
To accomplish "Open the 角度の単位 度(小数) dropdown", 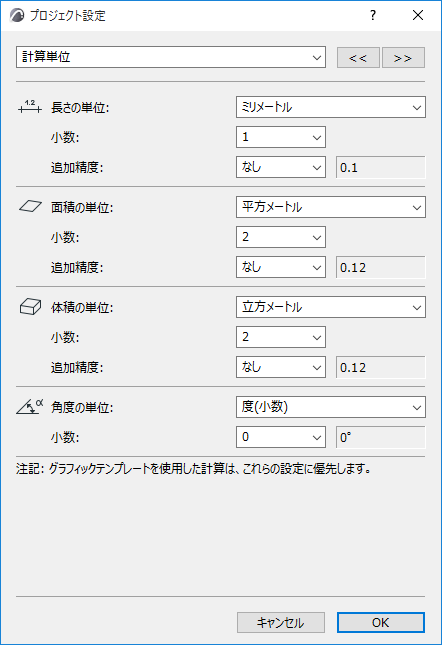I will click(331, 407).
